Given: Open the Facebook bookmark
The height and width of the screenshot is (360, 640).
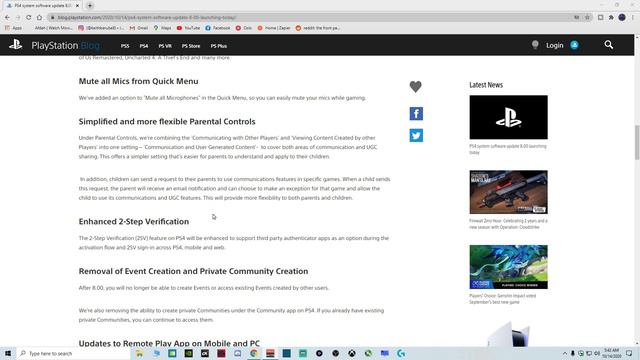Looking at the screenshot, I should point(218,28).
